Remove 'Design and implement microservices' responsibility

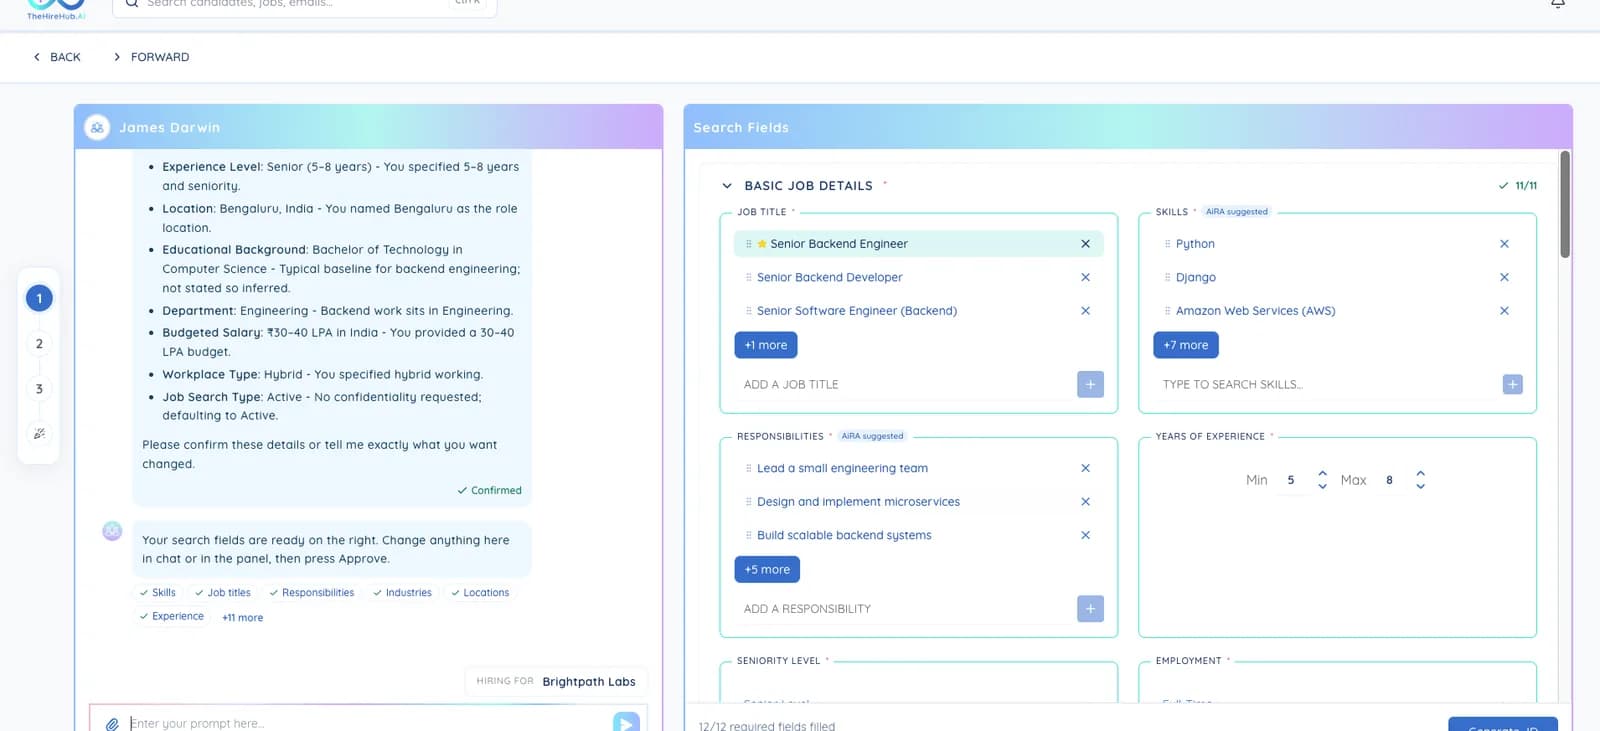pos(1085,502)
